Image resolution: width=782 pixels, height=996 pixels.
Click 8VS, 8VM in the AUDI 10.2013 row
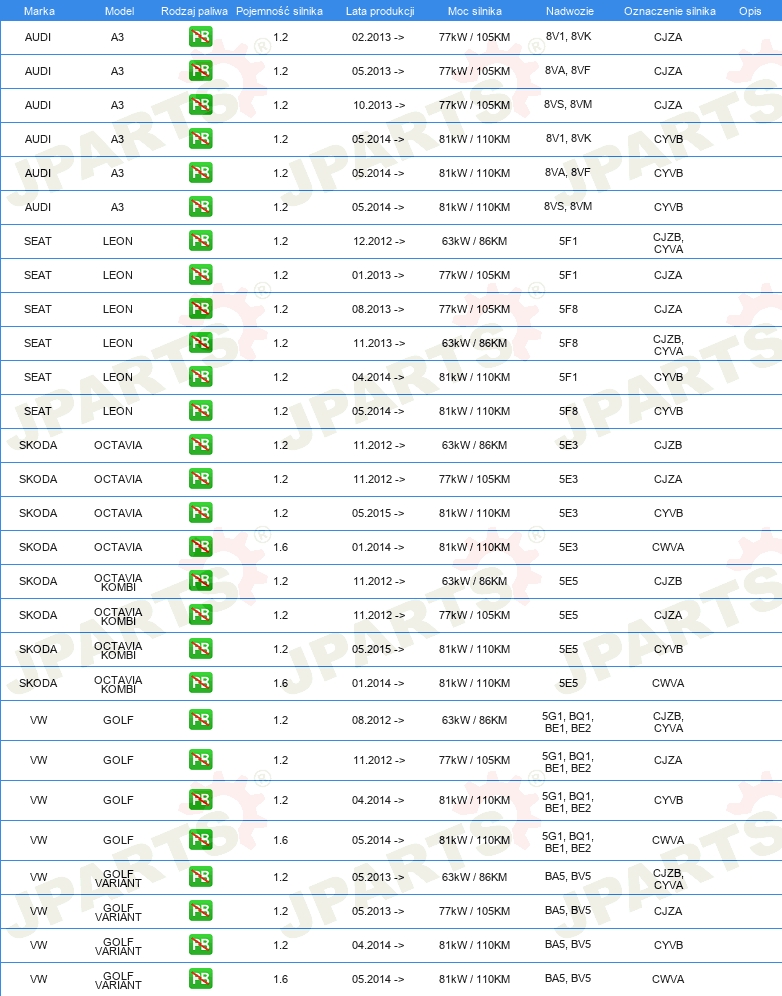568,104
